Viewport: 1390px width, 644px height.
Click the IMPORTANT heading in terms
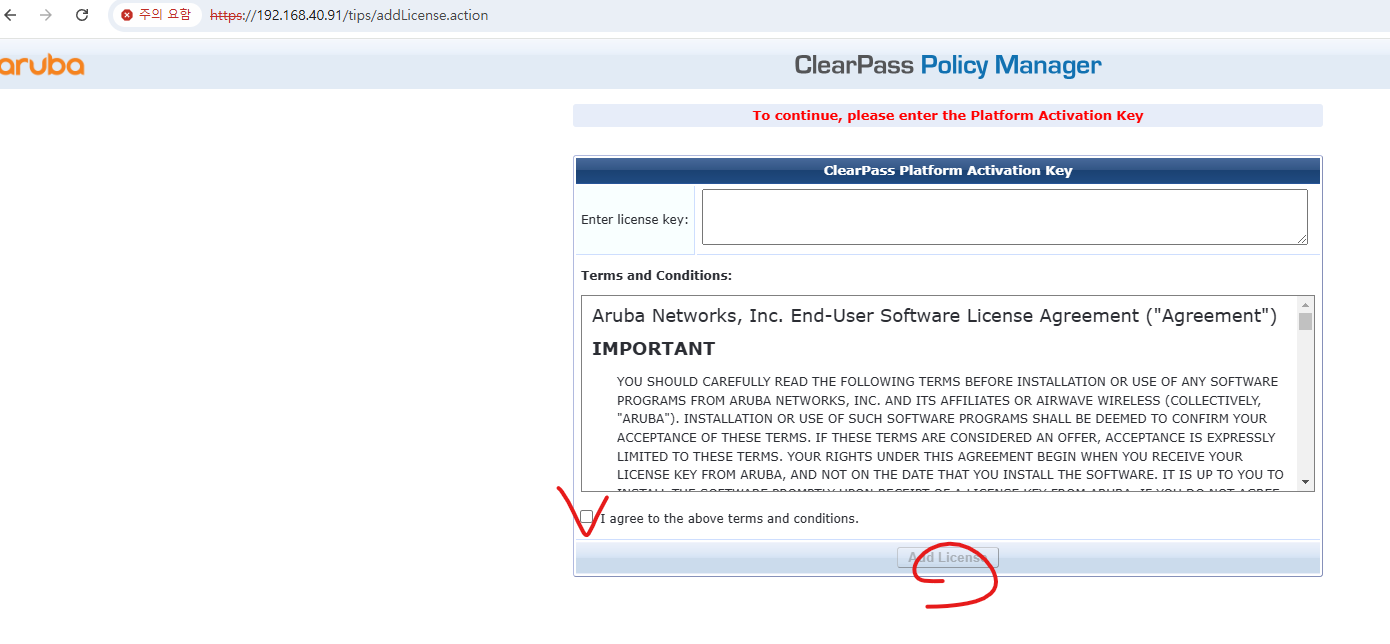tap(653, 349)
